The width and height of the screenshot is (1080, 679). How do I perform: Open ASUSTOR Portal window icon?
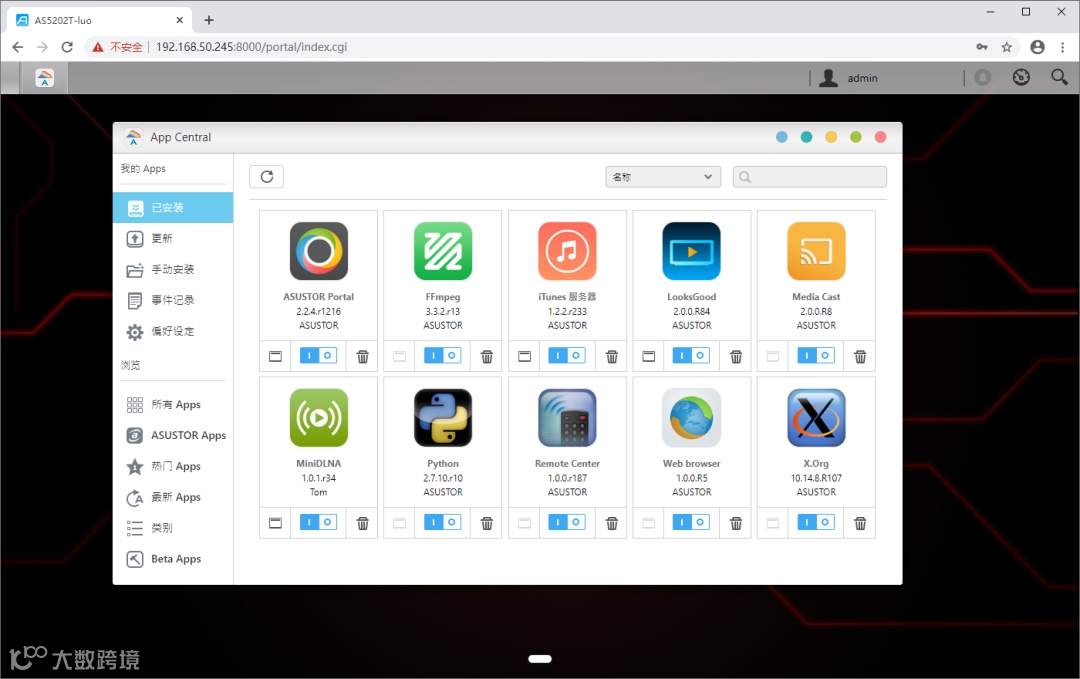(276, 356)
